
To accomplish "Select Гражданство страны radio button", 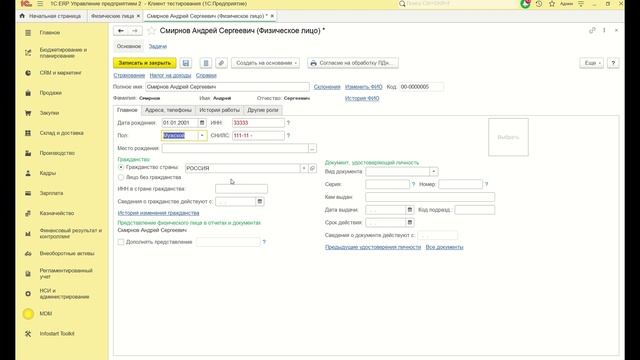I will click(x=121, y=167).
